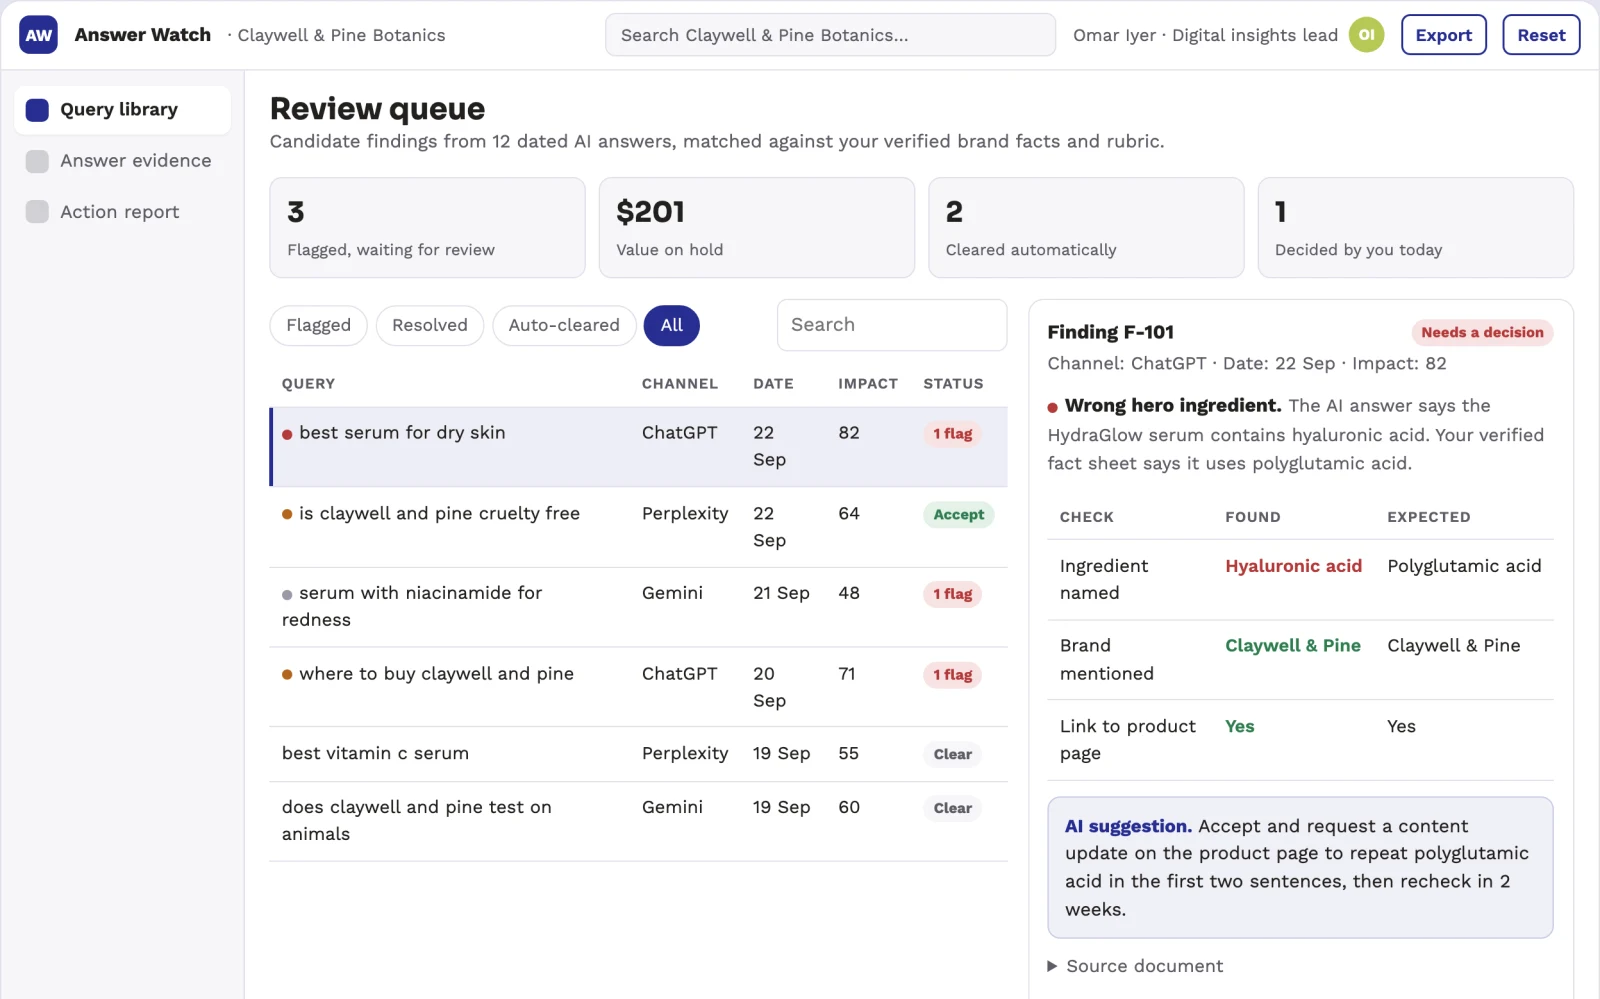The image size is (1600, 999).
Task: Click the Finding F-101 heading
Action: 1110,332
